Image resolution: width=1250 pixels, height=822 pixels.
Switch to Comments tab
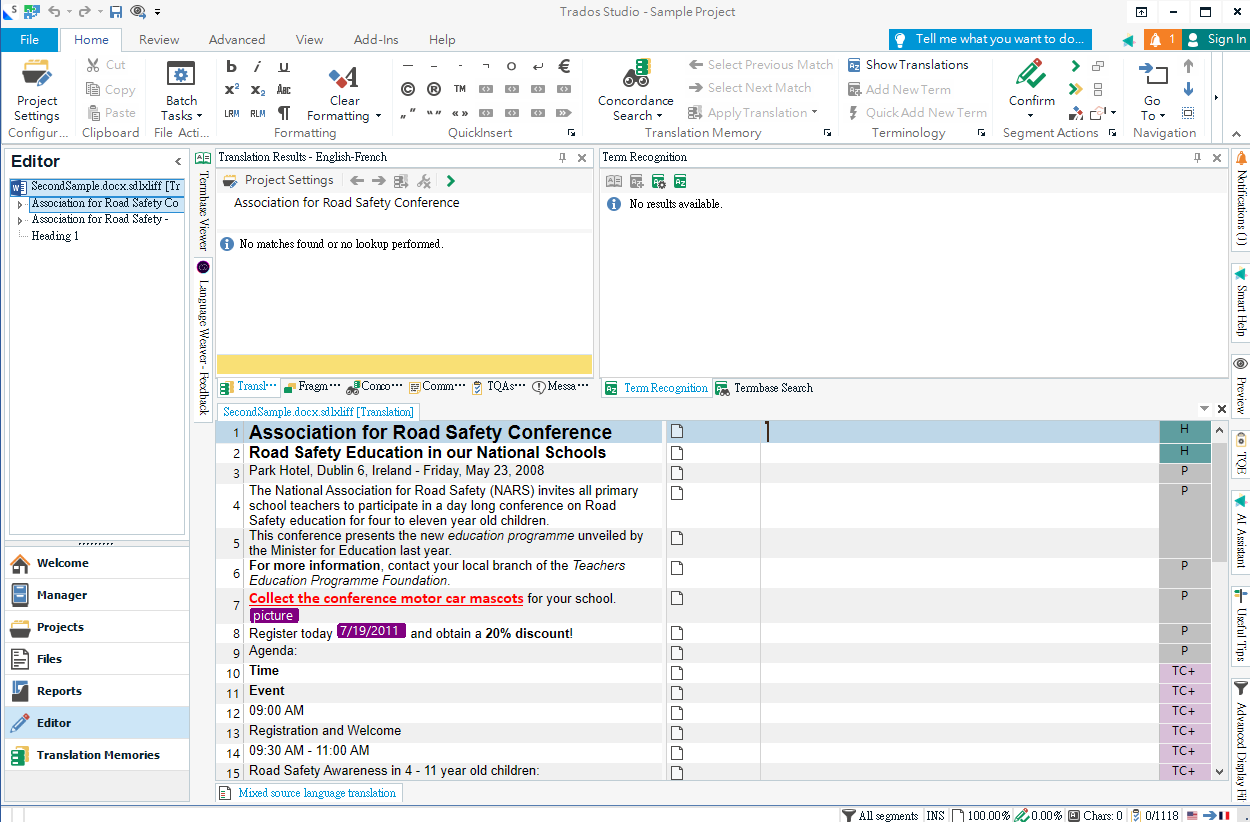pos(436,387)
